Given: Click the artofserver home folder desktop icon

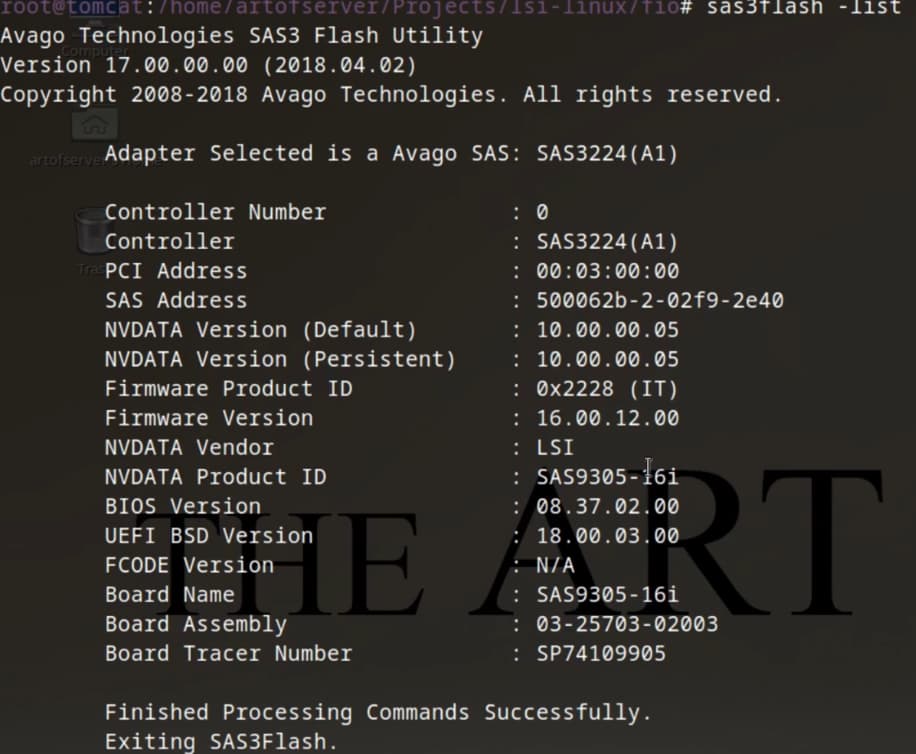Looking at the screenshot, I should coord(94,126).
